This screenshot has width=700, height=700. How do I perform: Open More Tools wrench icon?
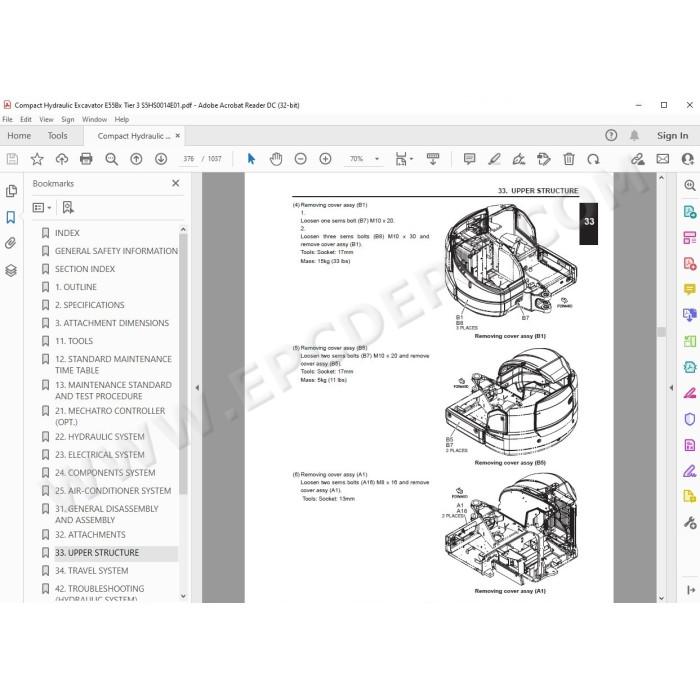point(690,522)
